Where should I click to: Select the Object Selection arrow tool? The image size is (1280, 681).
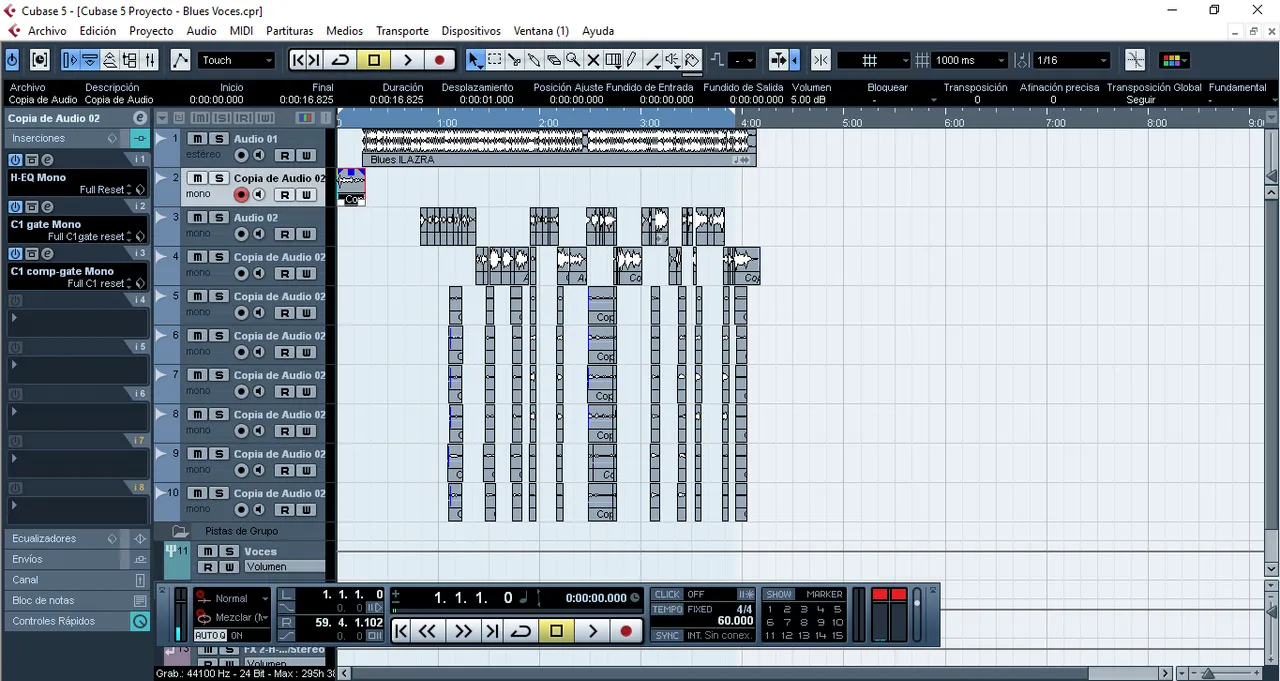pos(475,60)
